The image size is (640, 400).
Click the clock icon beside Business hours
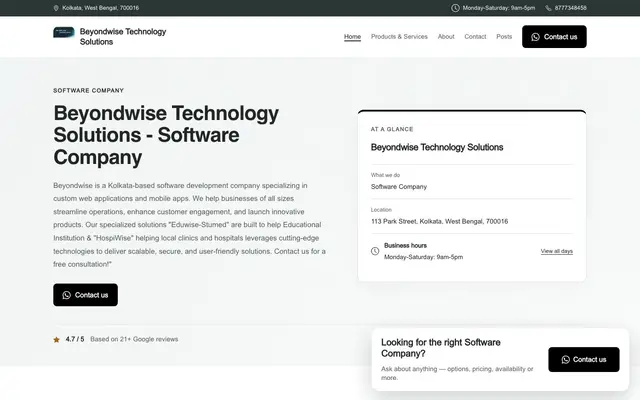point(375,251)
